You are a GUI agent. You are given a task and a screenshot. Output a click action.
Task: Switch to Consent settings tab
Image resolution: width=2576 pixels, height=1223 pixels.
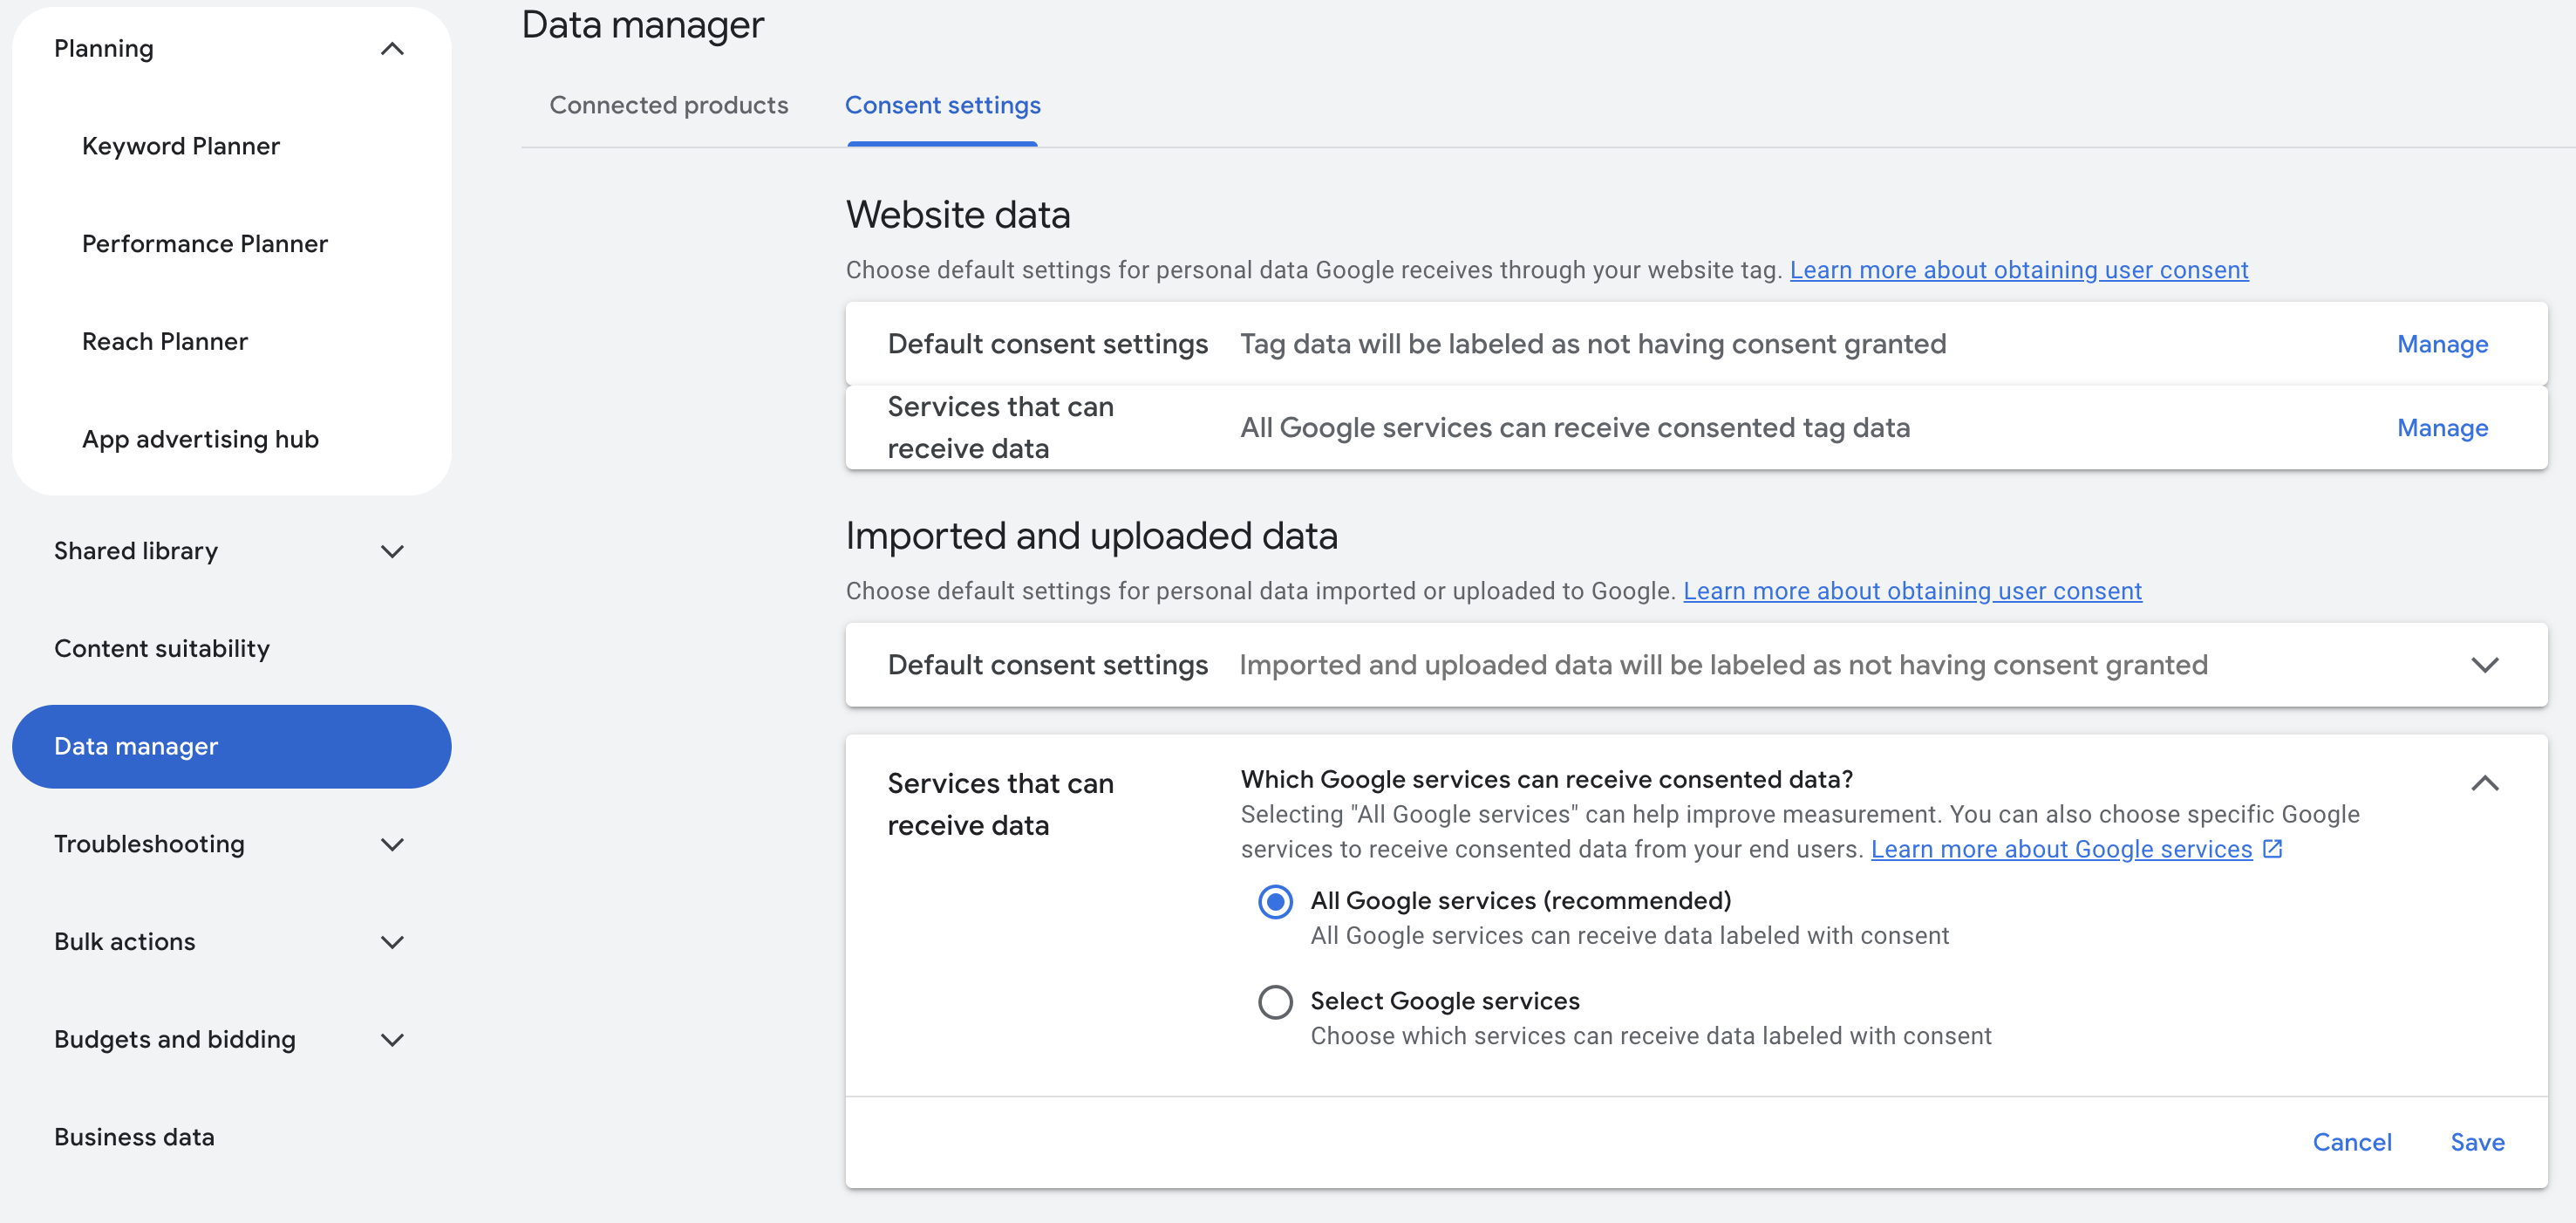pos(942,105)
